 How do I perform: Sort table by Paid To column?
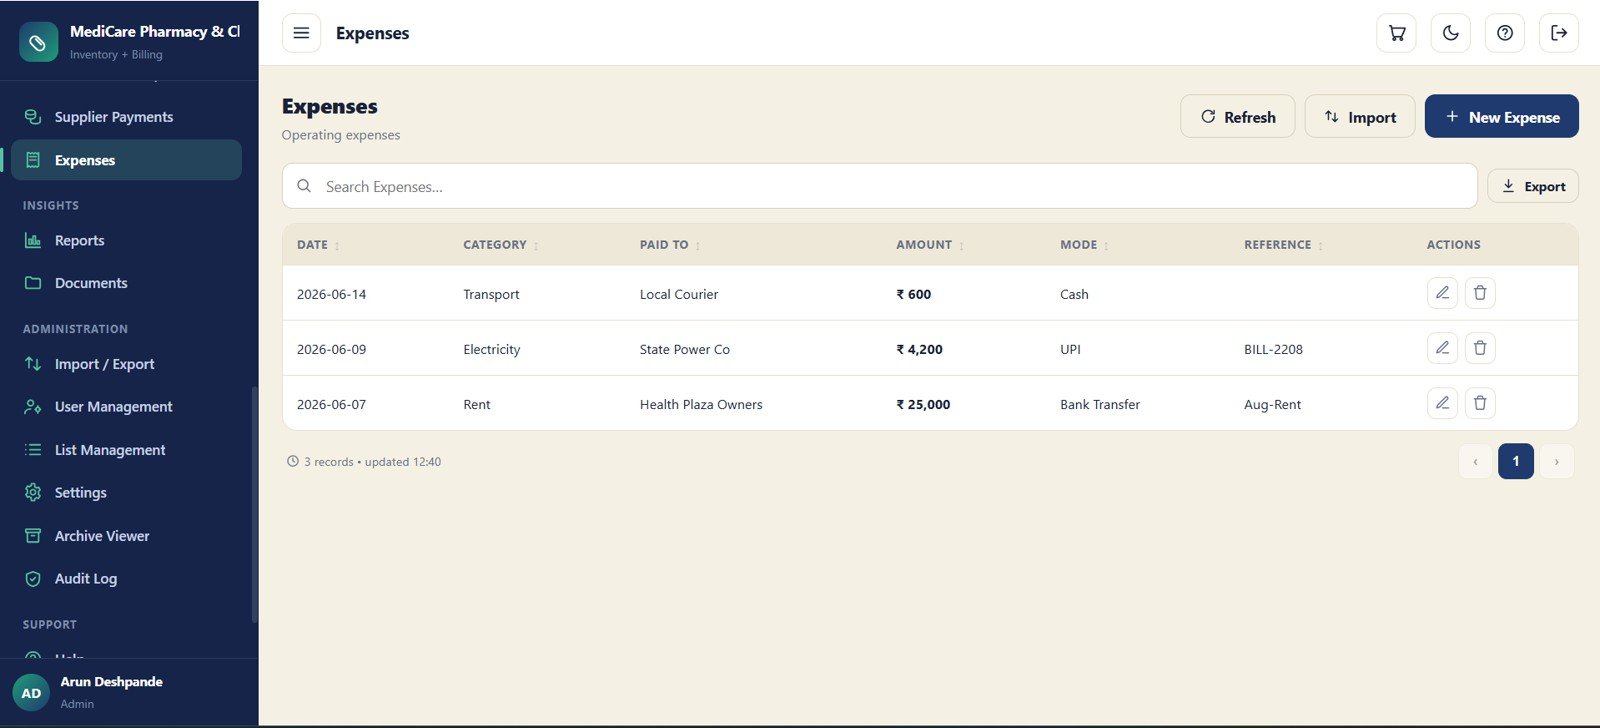pos(670,245)
